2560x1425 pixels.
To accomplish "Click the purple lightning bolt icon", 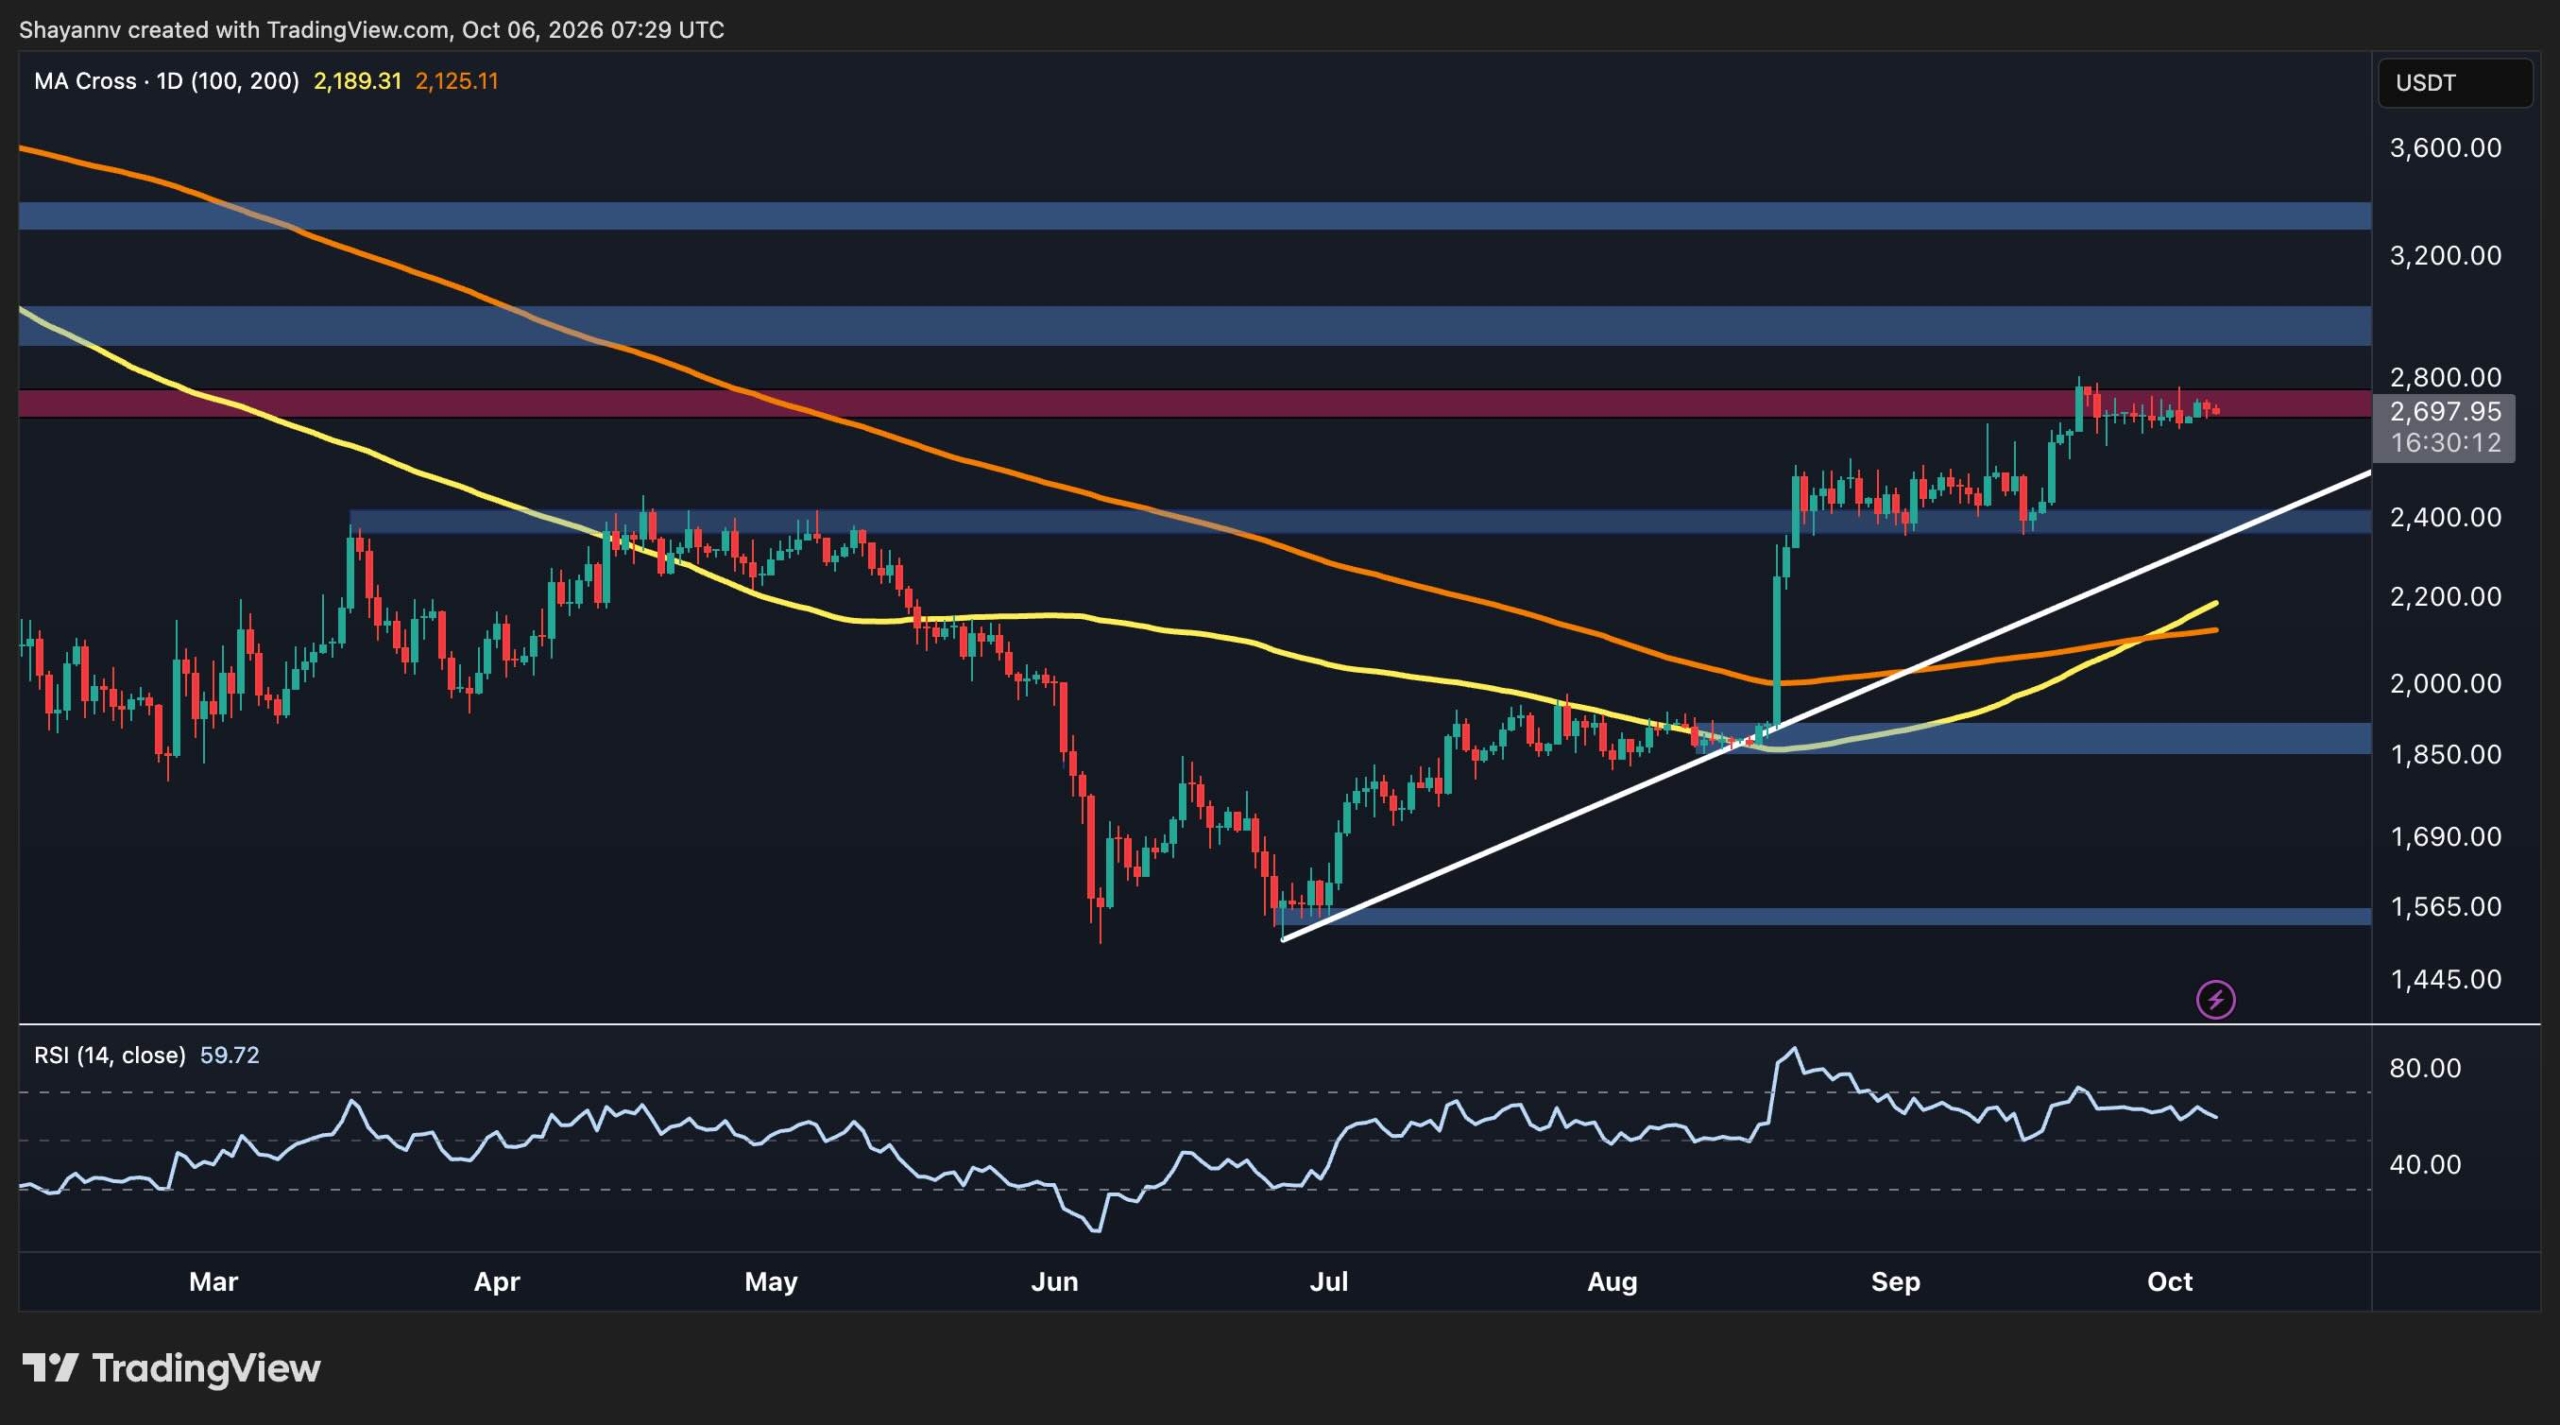I will click(2215, 999).
